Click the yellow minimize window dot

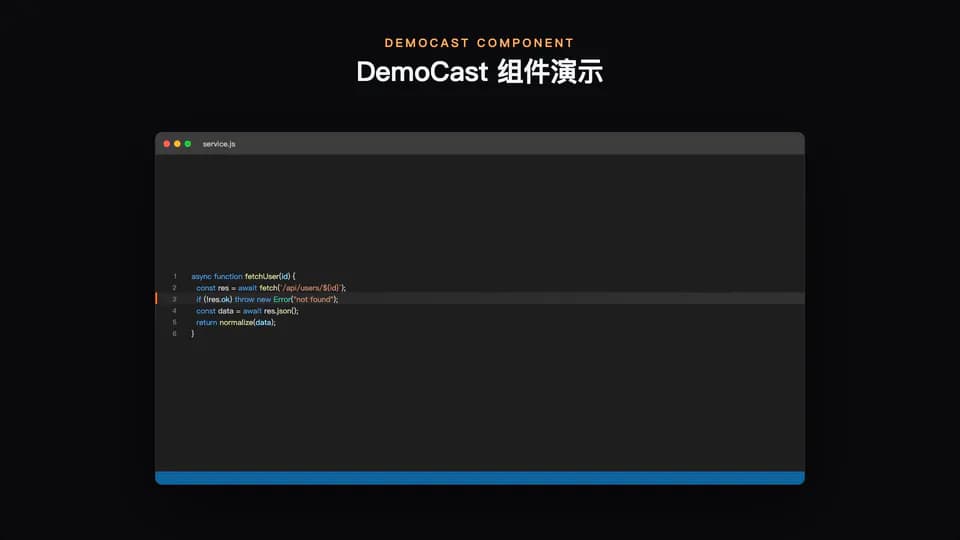click(178, 144)
